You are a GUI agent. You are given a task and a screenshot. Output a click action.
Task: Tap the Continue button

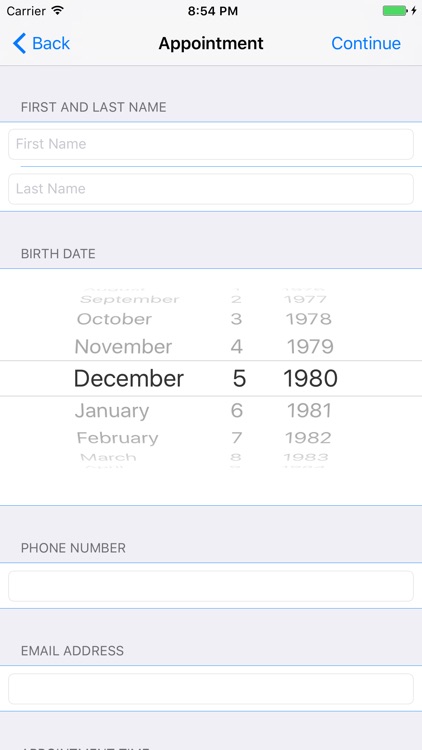point(366,44)
